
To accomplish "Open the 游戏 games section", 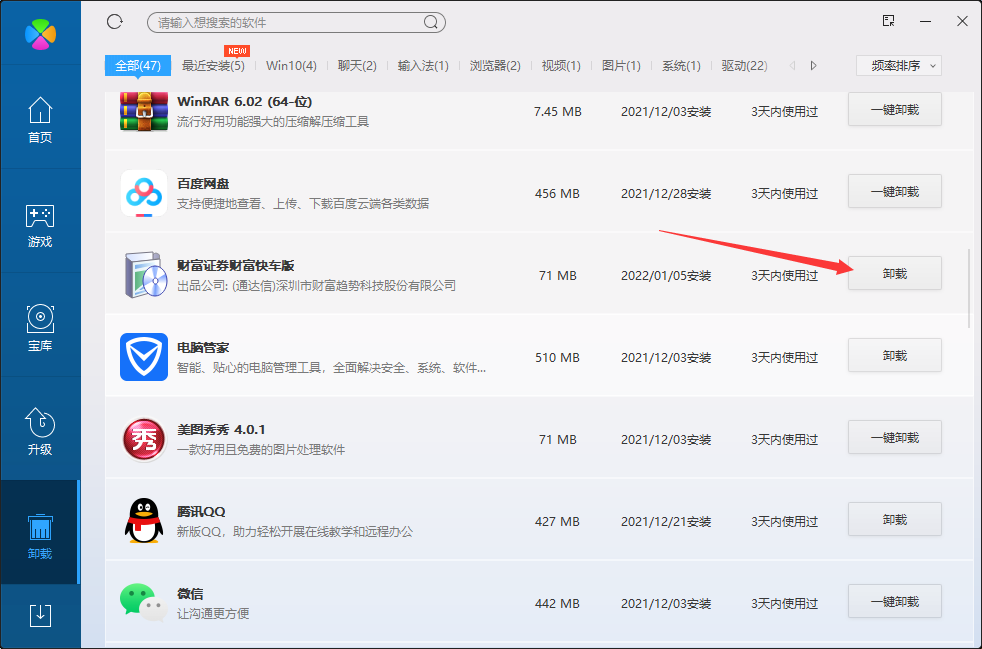I will [x=40, y=226].
